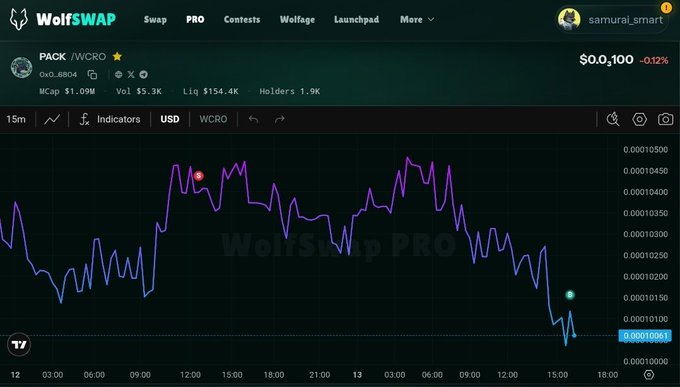Viewport: 680px width, 387px height.
Task: Click the PACK token avatar
Action: coord(21,67)
